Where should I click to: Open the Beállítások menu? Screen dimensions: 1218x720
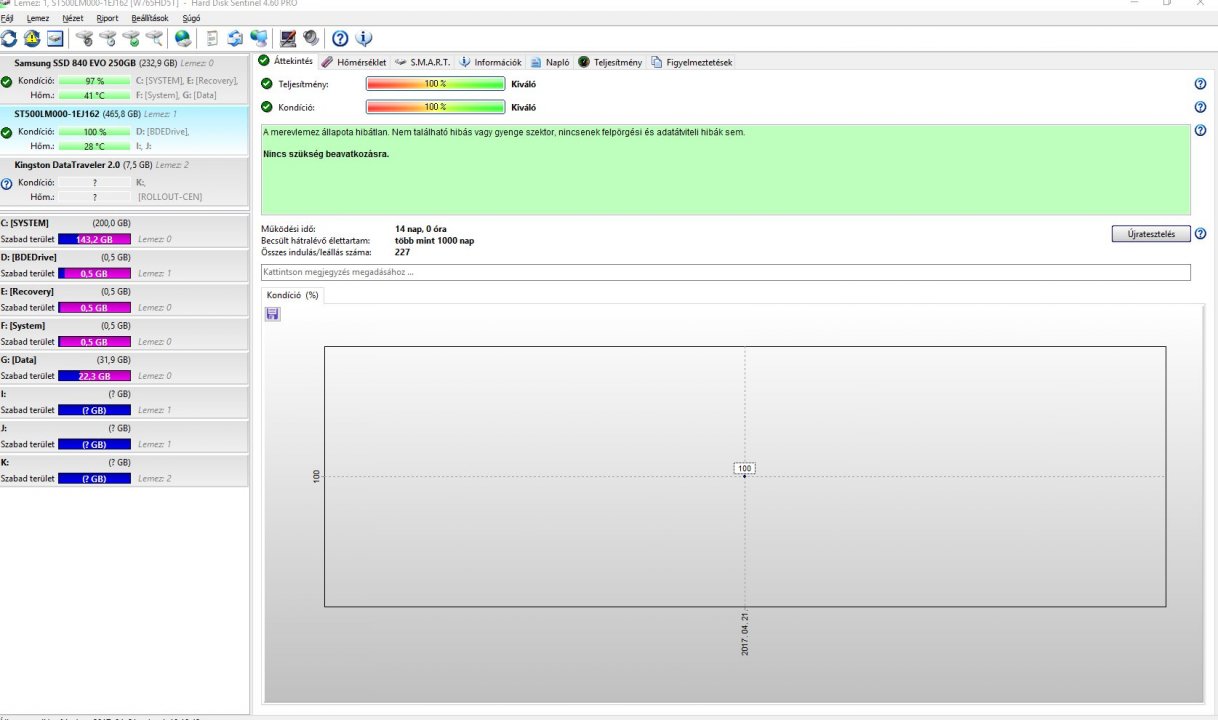point(151,18)
